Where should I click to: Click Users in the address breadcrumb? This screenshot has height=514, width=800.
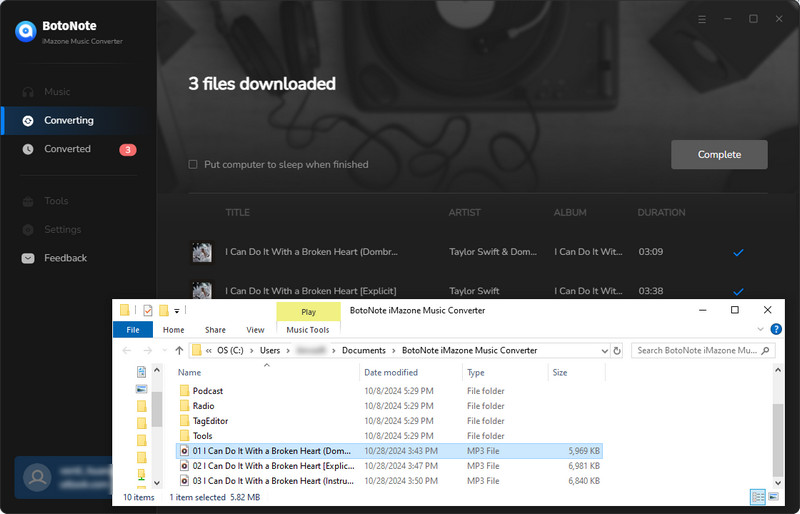click(x=270, y=350)
